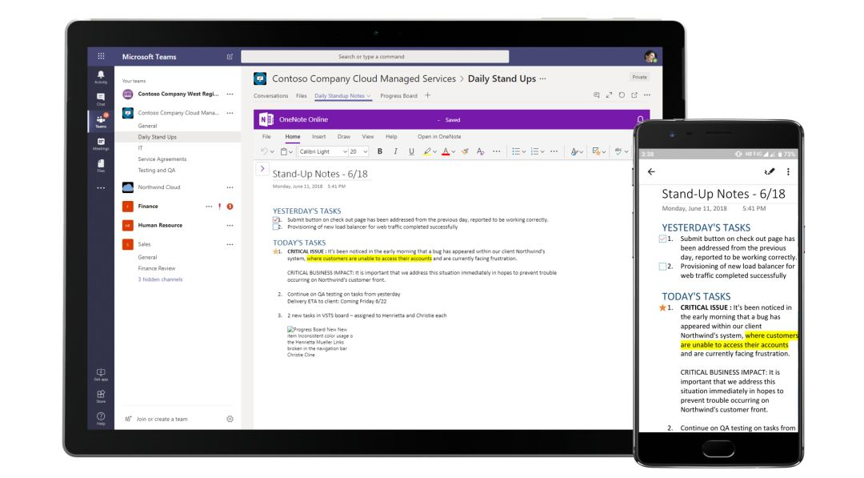Expand the OneNote navigation pane chevron
The image size is (864, 478).
point(263,169)
